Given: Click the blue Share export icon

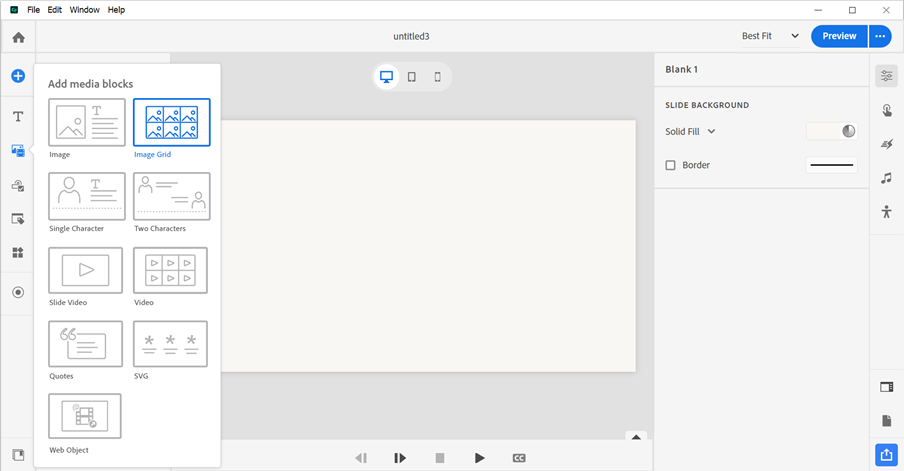Looking at the screenshot, I should 886,455.
